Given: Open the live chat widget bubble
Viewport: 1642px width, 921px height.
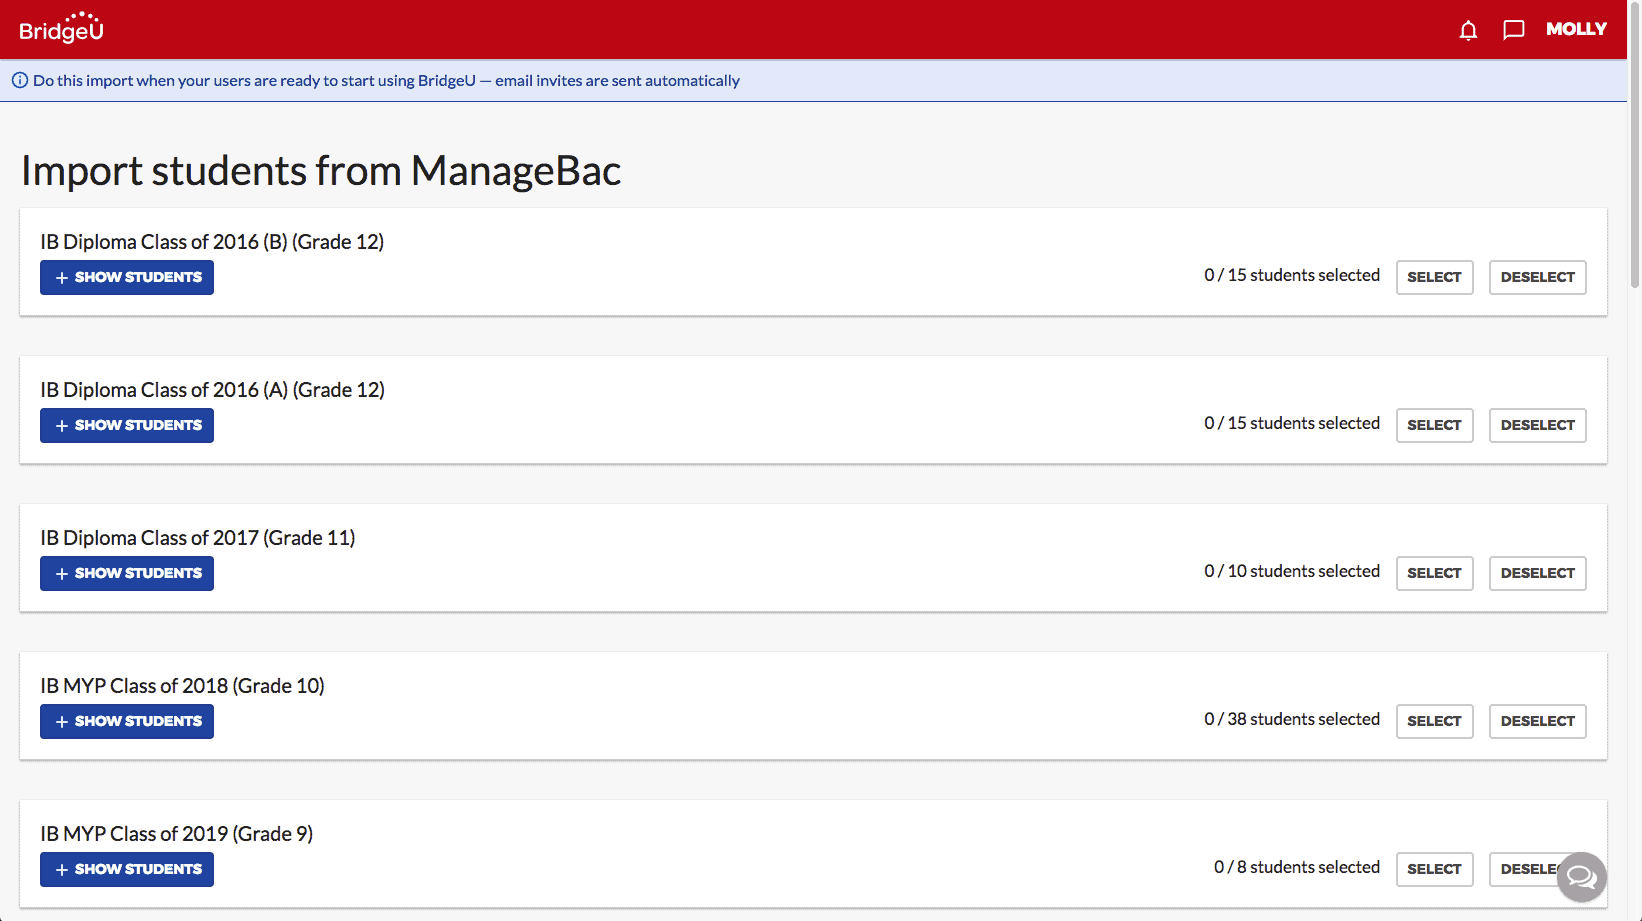Looking at the screenshot, I should click(1581, 877).
